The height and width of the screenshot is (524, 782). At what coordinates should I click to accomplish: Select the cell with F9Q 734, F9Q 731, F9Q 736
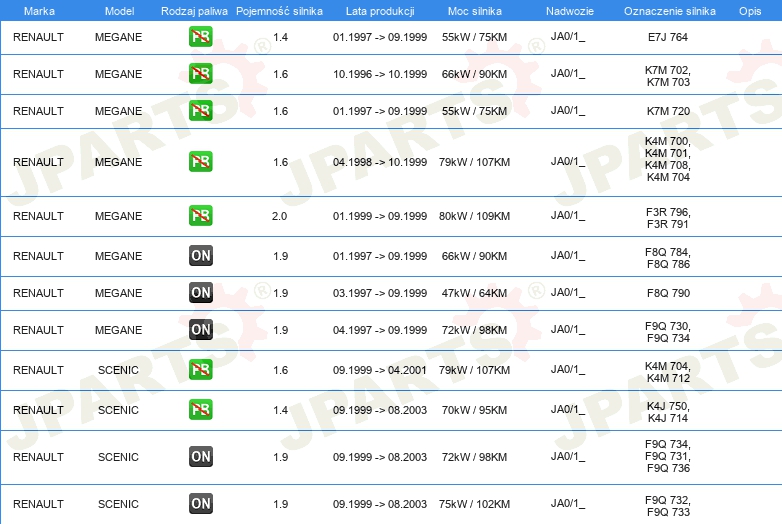pyautogui.click(x=668, y=456)
